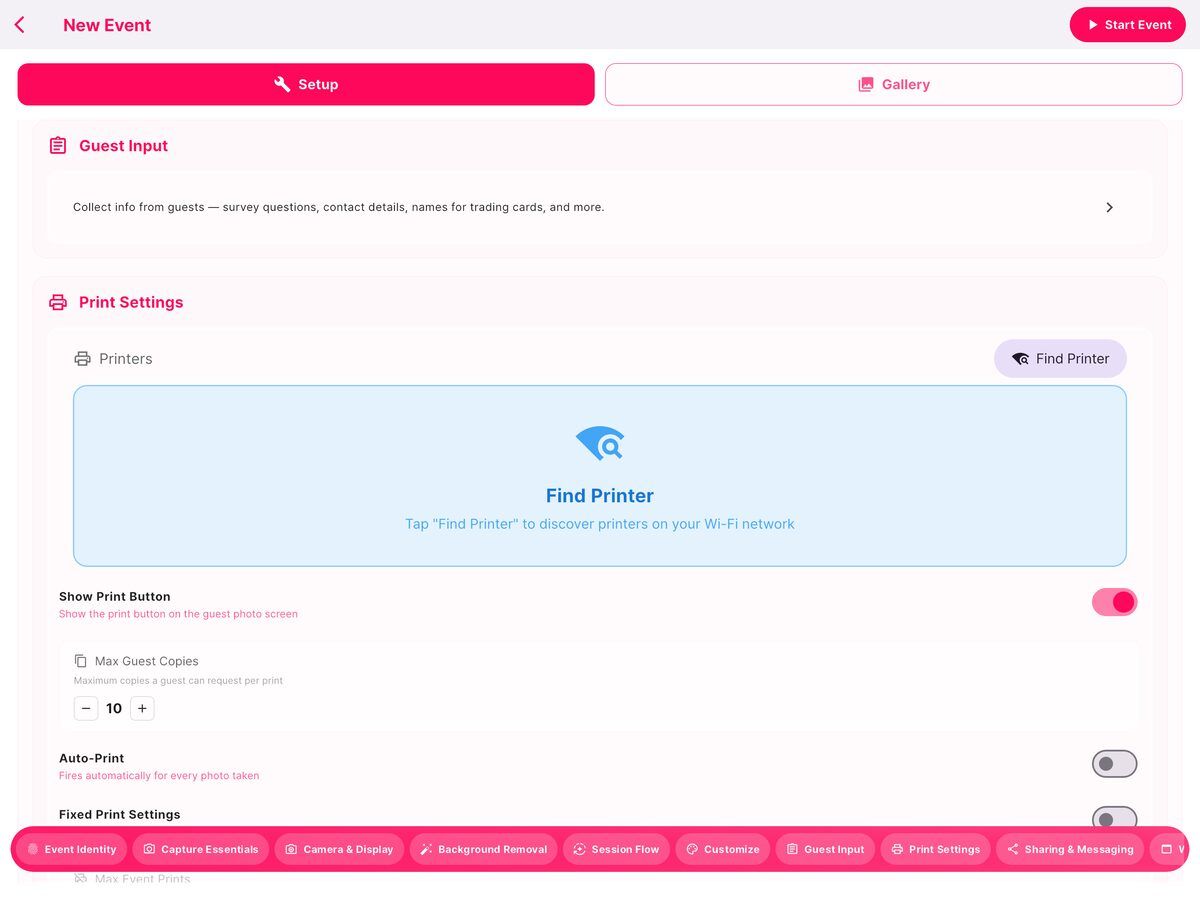Jump to Camera & Display in the bottom nav
1200x900 pixels.
(339, 849)
